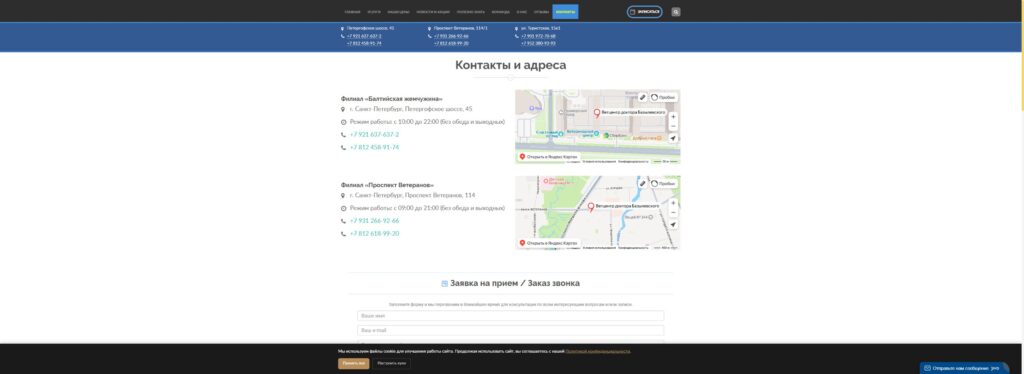Open the Главная menu item
This screenshot has width=1024, height=374.
[x=352, y=12]
